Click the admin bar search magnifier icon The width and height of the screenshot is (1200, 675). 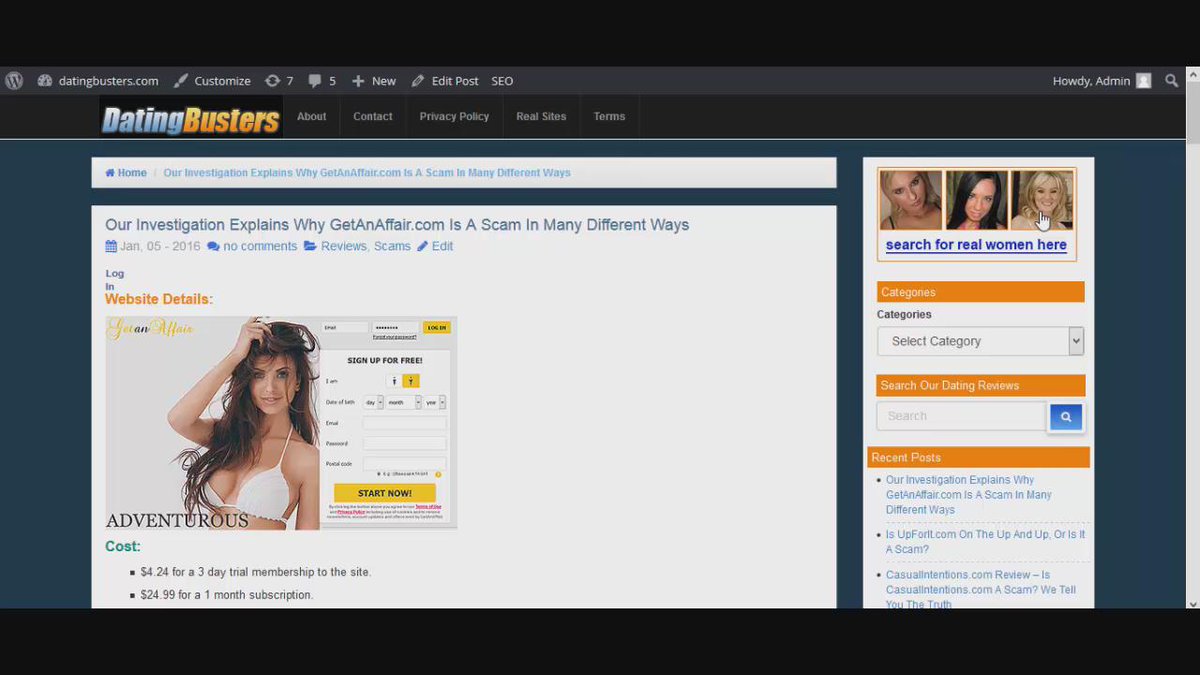(x=1172, y=81)
